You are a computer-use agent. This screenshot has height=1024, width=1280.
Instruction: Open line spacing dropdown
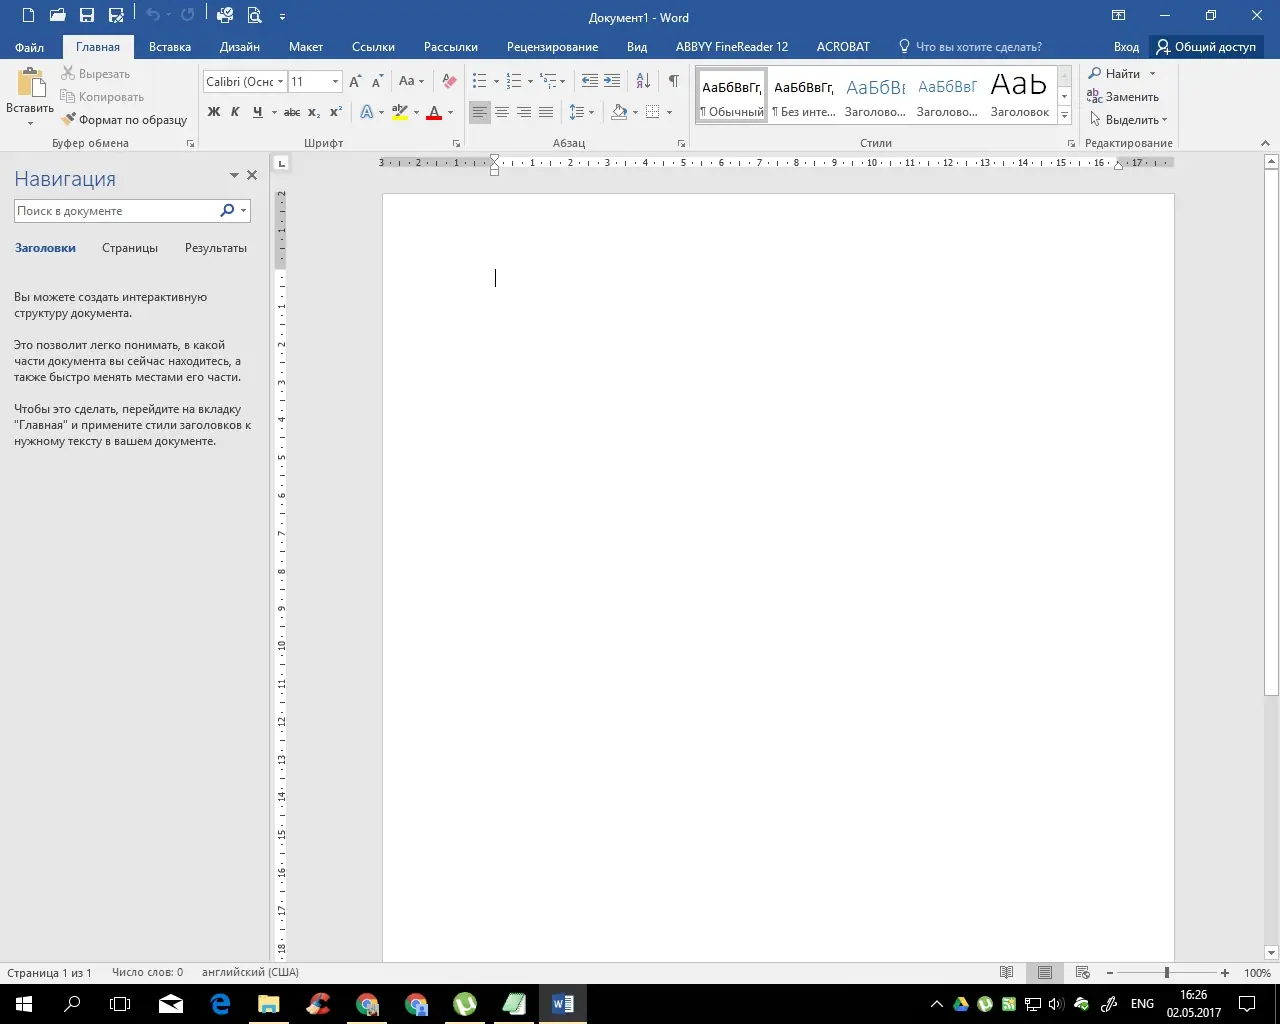pyautogui.click(x=581, y=112)
